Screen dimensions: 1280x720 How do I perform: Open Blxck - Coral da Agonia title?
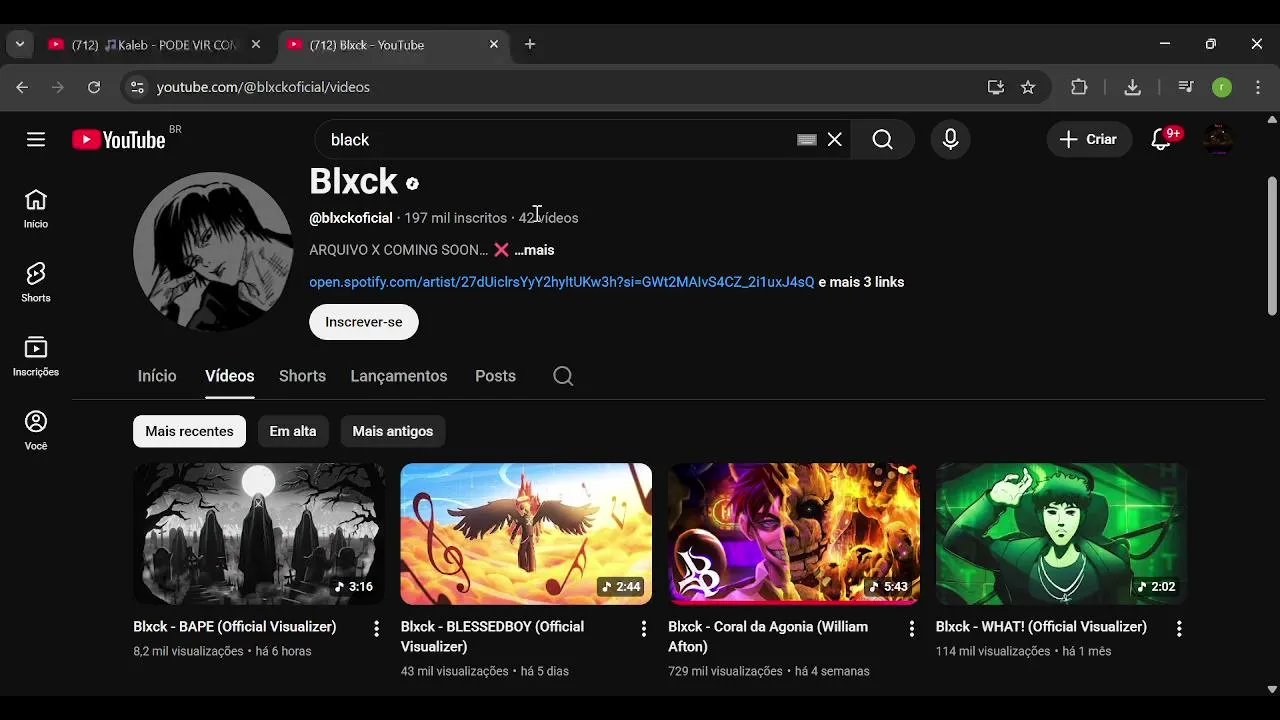pos(768,637)
